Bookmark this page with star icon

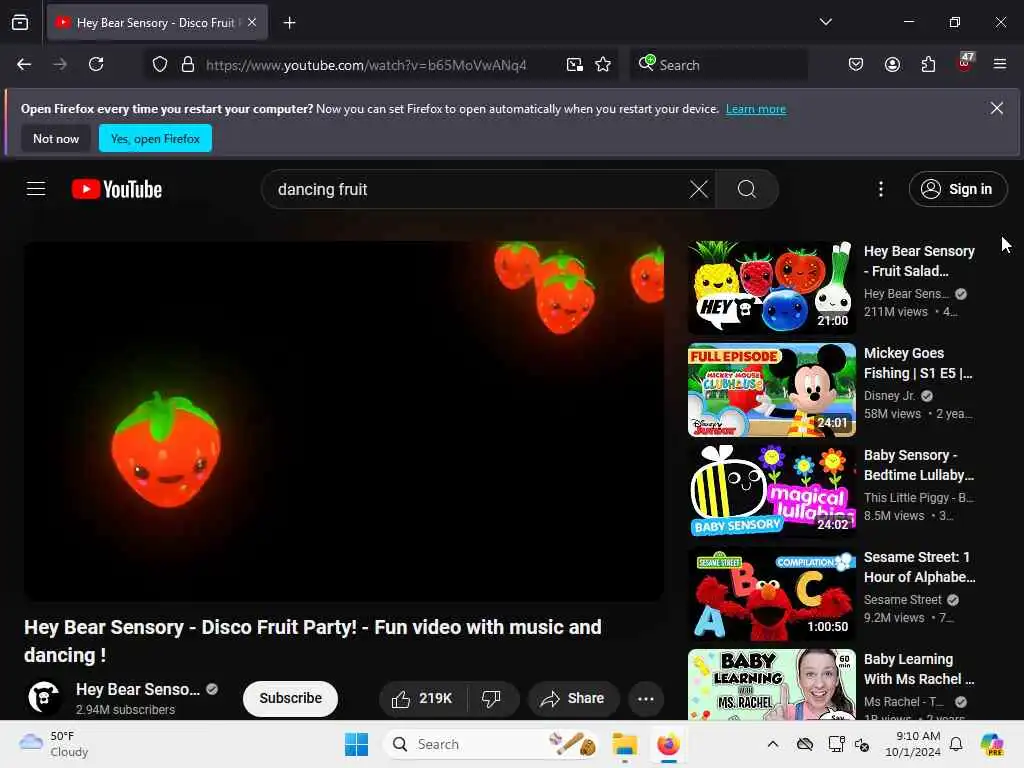point(603,65)
